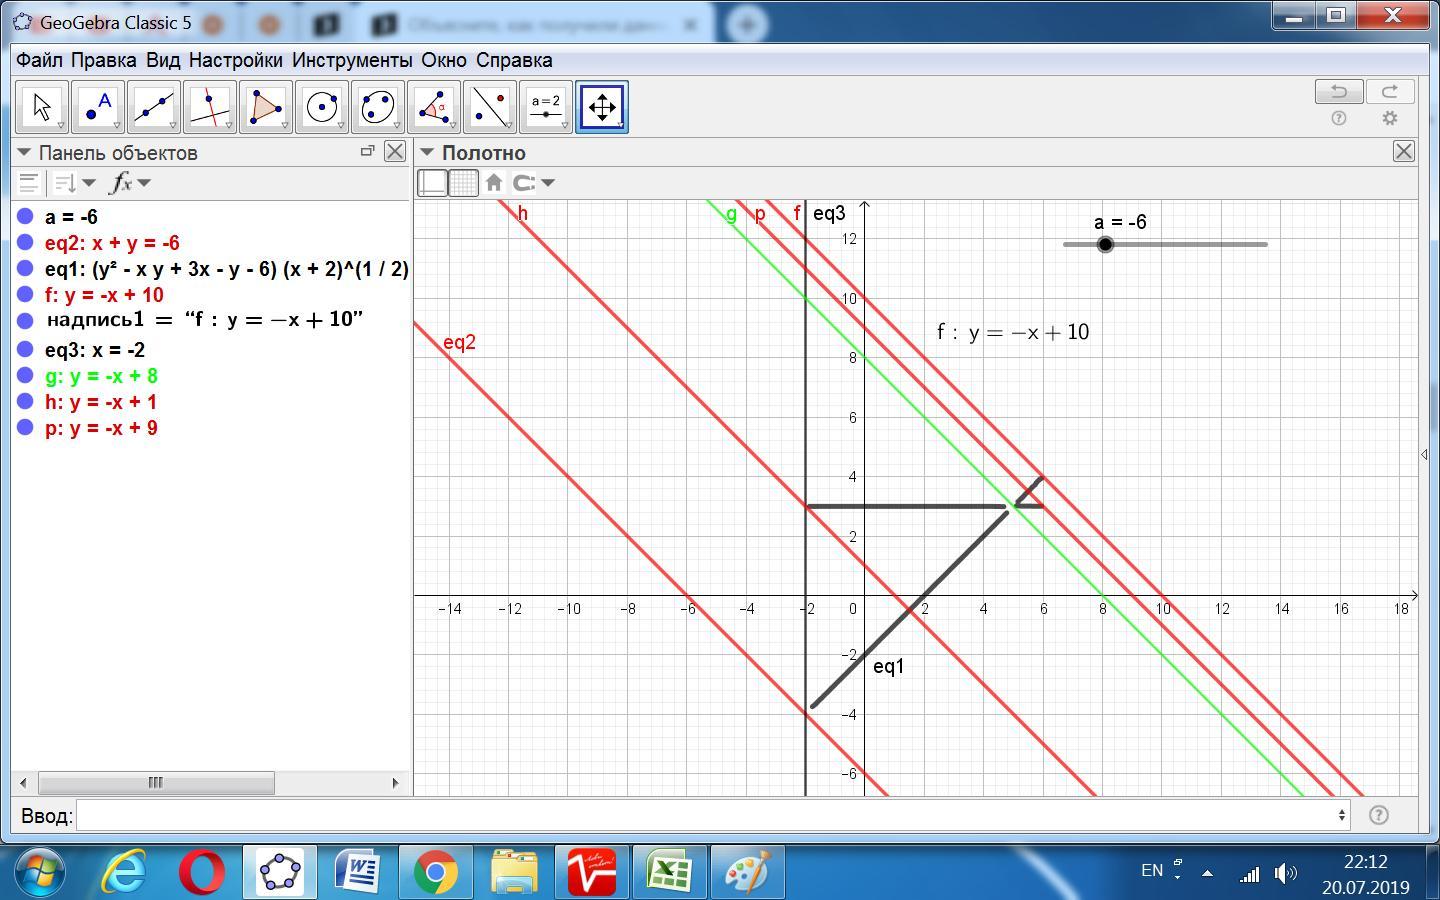
Task: Expand the point capturing dropdown
Action: tap(534, 183)
